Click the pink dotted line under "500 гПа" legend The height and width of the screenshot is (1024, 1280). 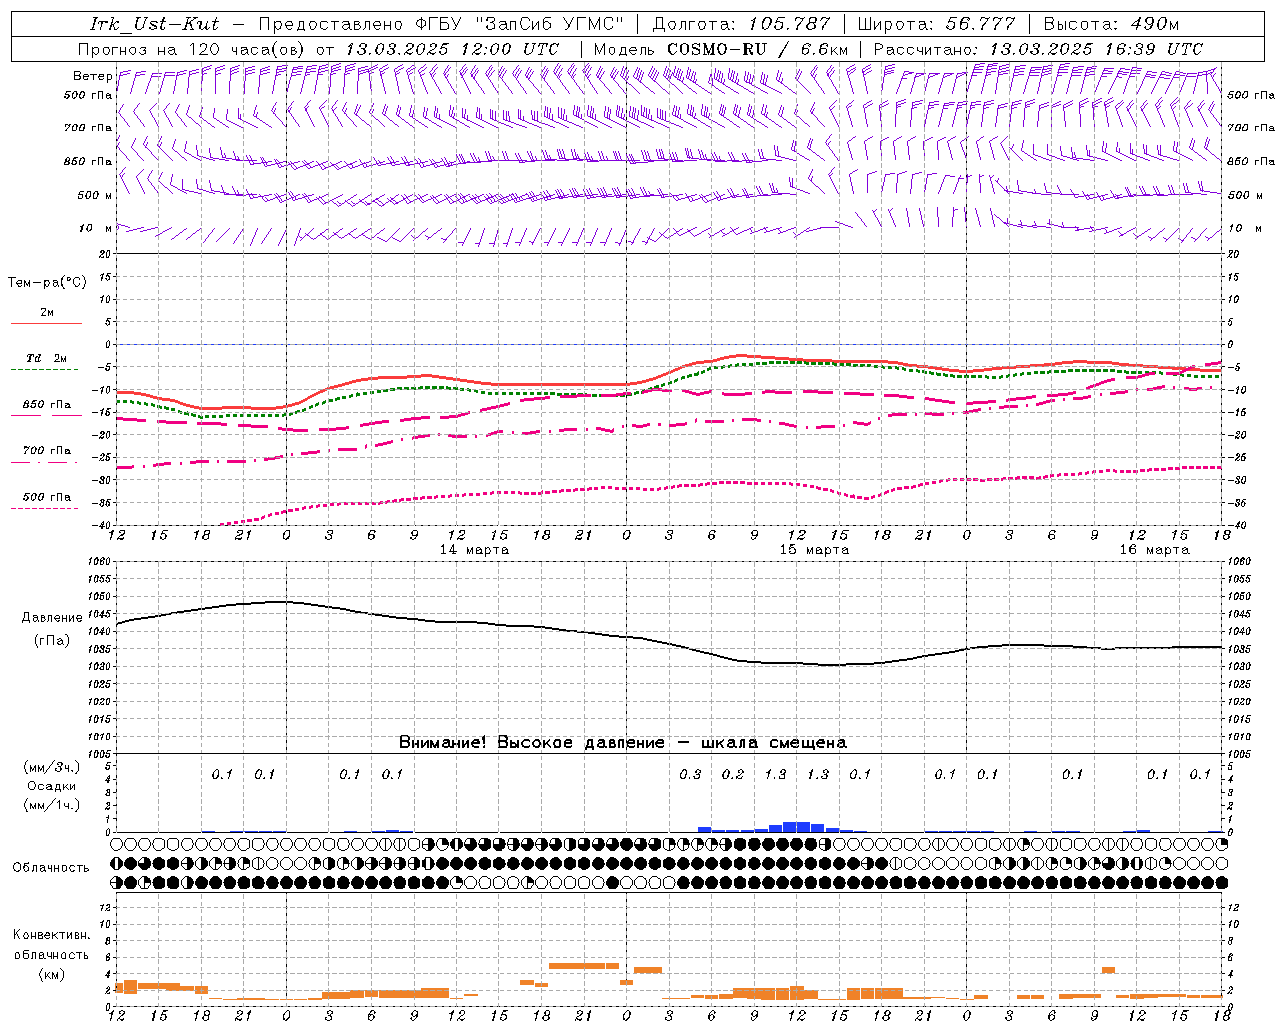tap(46, 509)
